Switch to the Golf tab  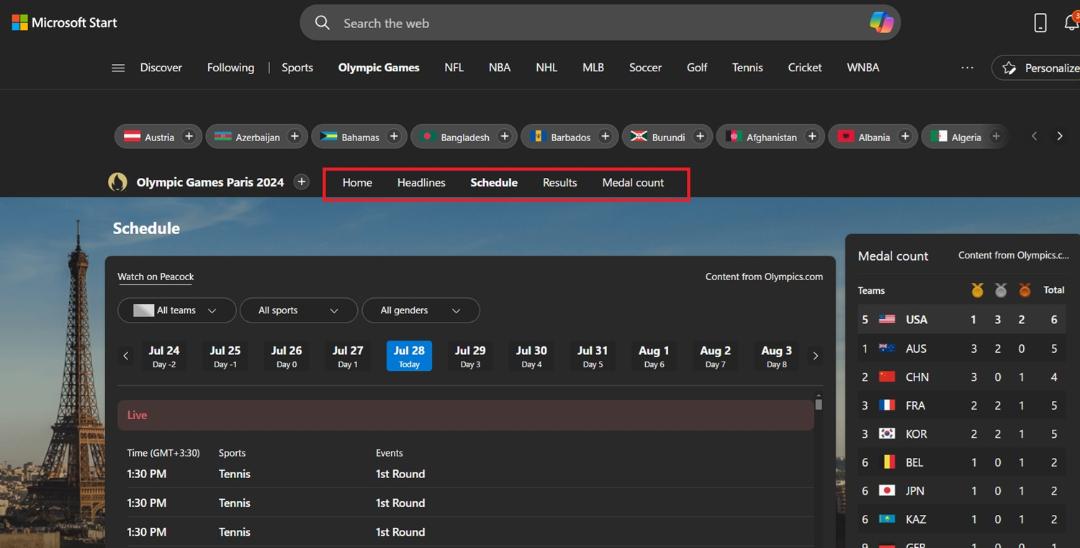point(697,67)
